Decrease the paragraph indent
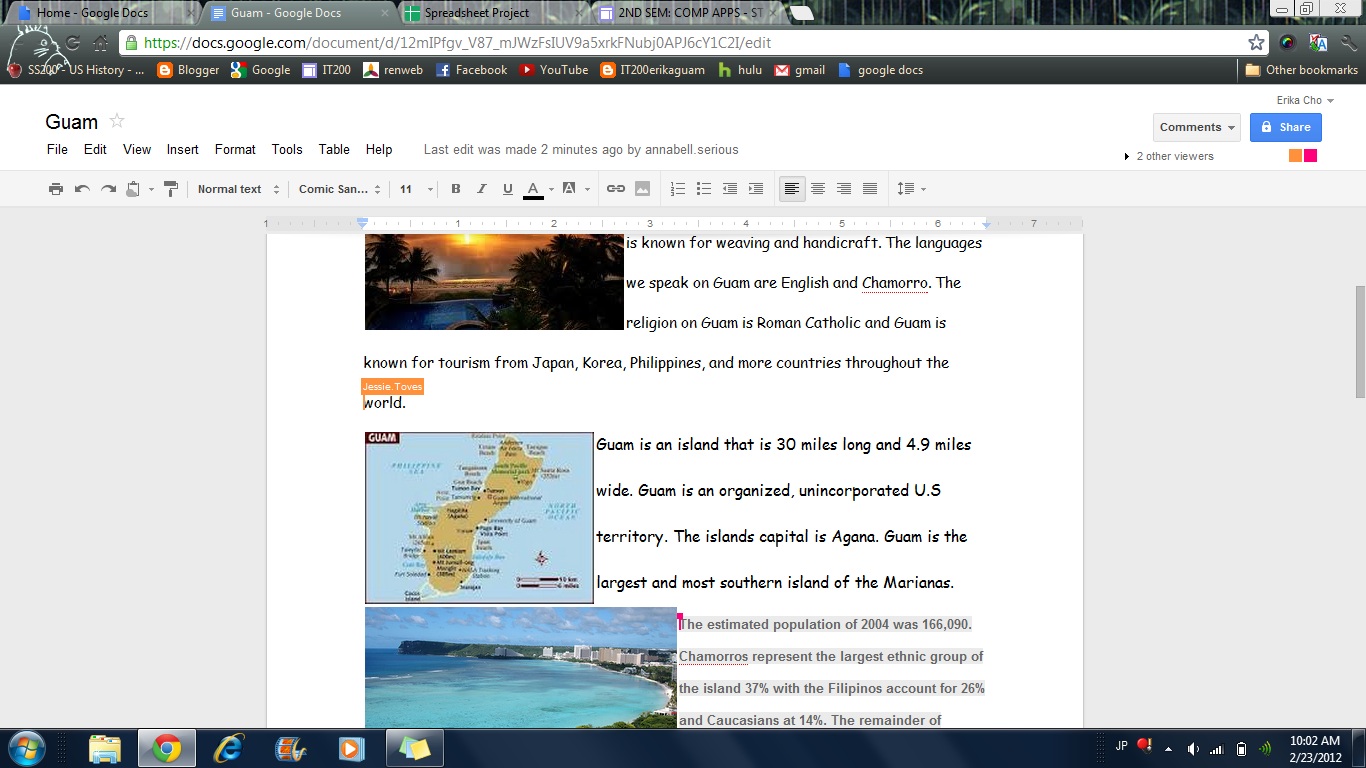 click(x=730, y=189)
